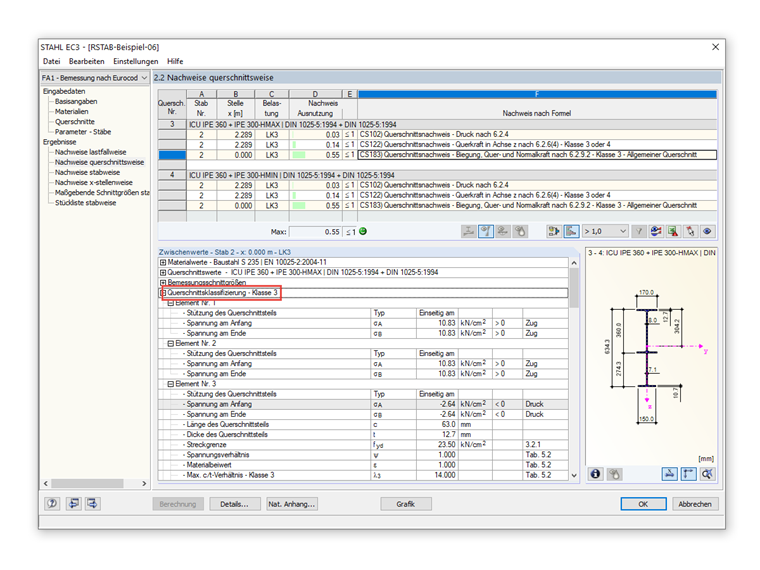Toggle the colored result bars button

[573, 231]
